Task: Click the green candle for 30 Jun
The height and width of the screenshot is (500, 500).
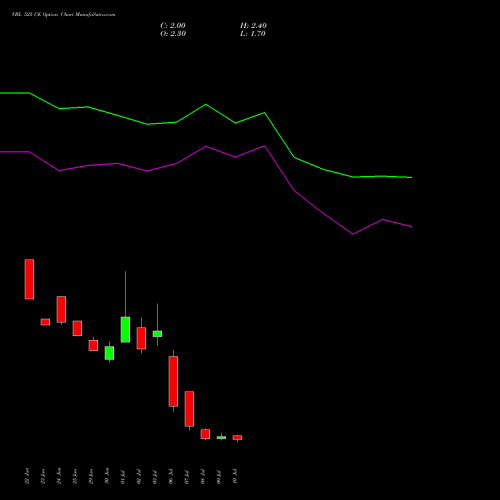Action: 109,353
